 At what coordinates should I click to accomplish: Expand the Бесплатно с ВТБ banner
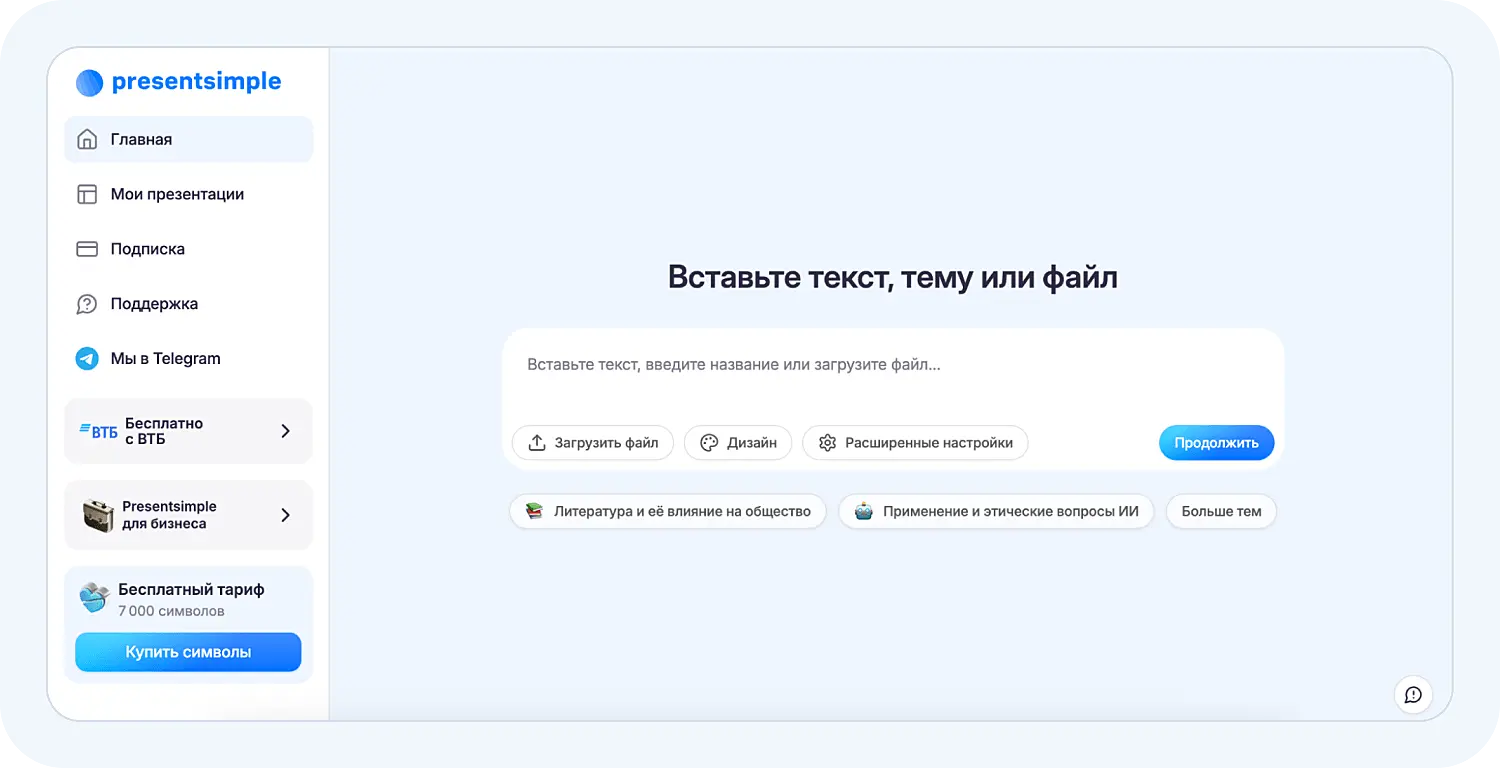click(x=188, y=431)
